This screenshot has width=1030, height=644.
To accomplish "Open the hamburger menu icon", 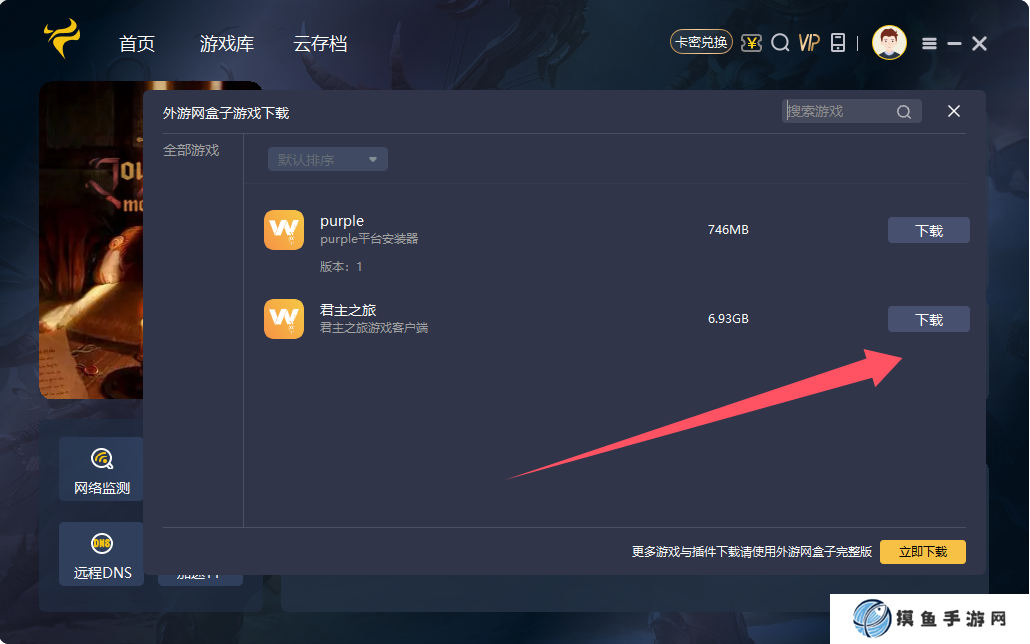I will [x=929, y=43].
